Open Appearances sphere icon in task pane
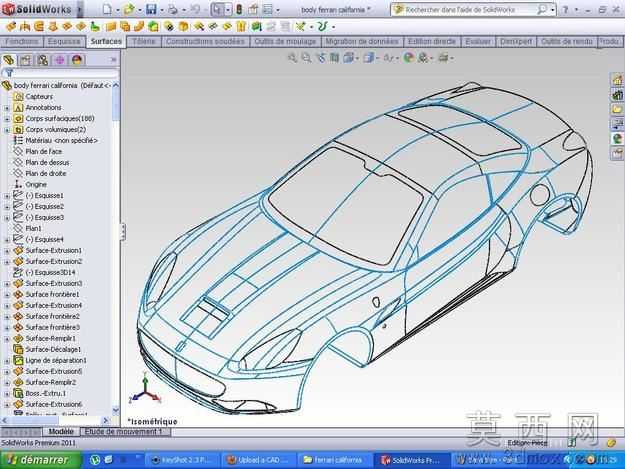Image resolution: width=625 pixels, height=469 pixels. (x=617, y=138)
